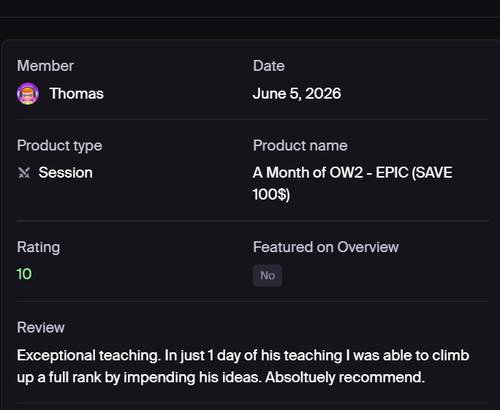This screenshot has height=410, width=500.
Task: Toggle the Featured on Overview 'No' badge
Action: click(x=267, y=275)
